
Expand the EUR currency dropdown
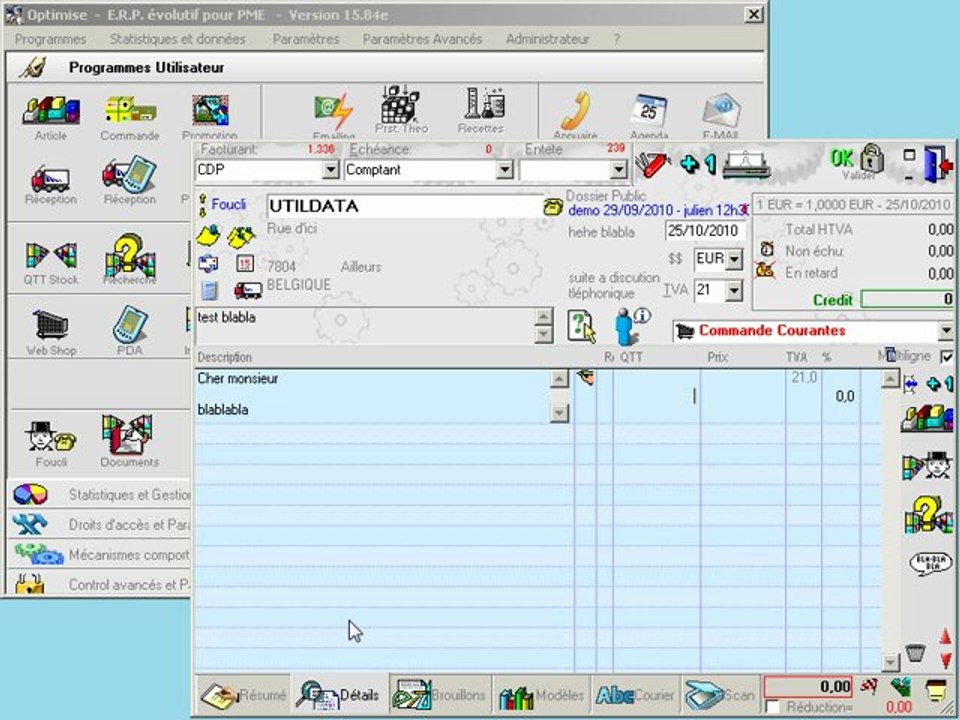point(734,259)
